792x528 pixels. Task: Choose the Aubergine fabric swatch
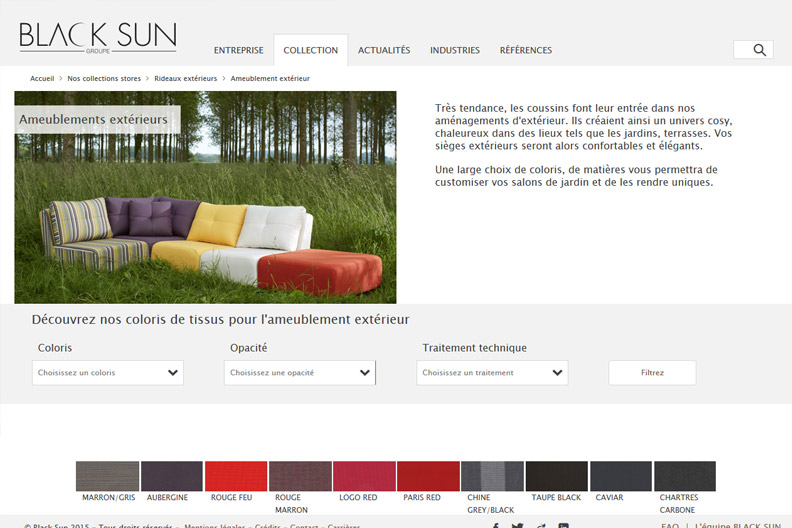click(x=172, y=476)
